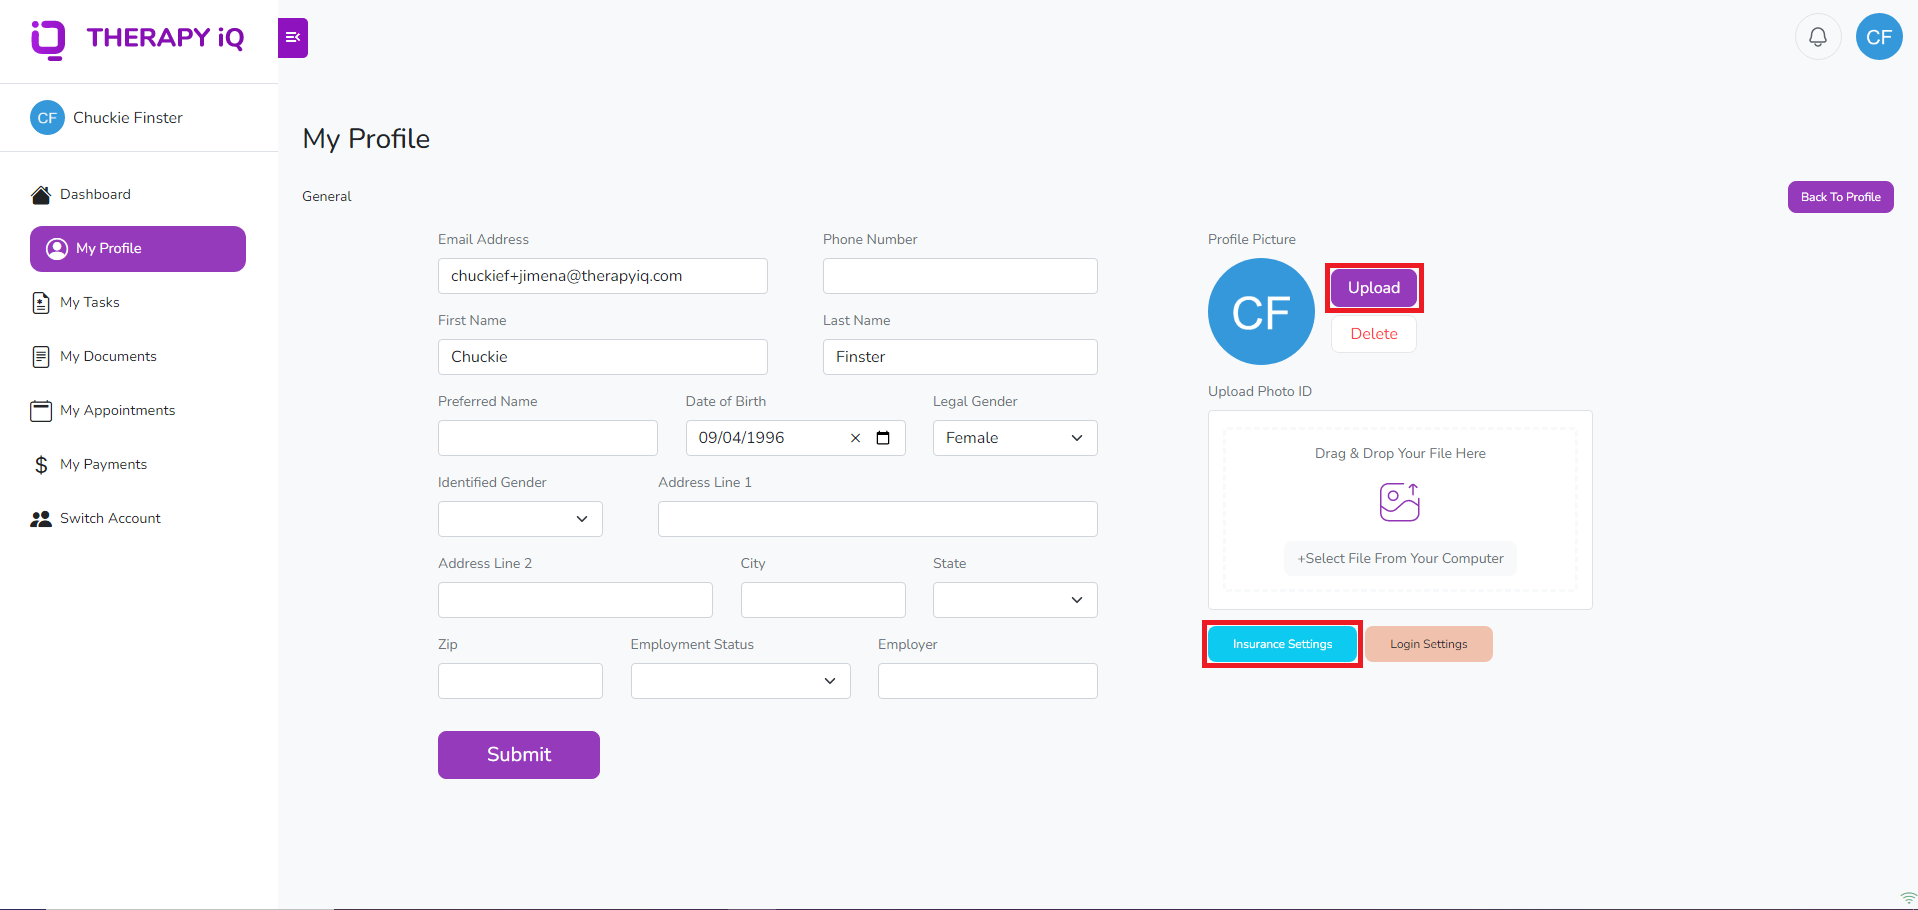Click the Phone Number input field

coord(959,275)
